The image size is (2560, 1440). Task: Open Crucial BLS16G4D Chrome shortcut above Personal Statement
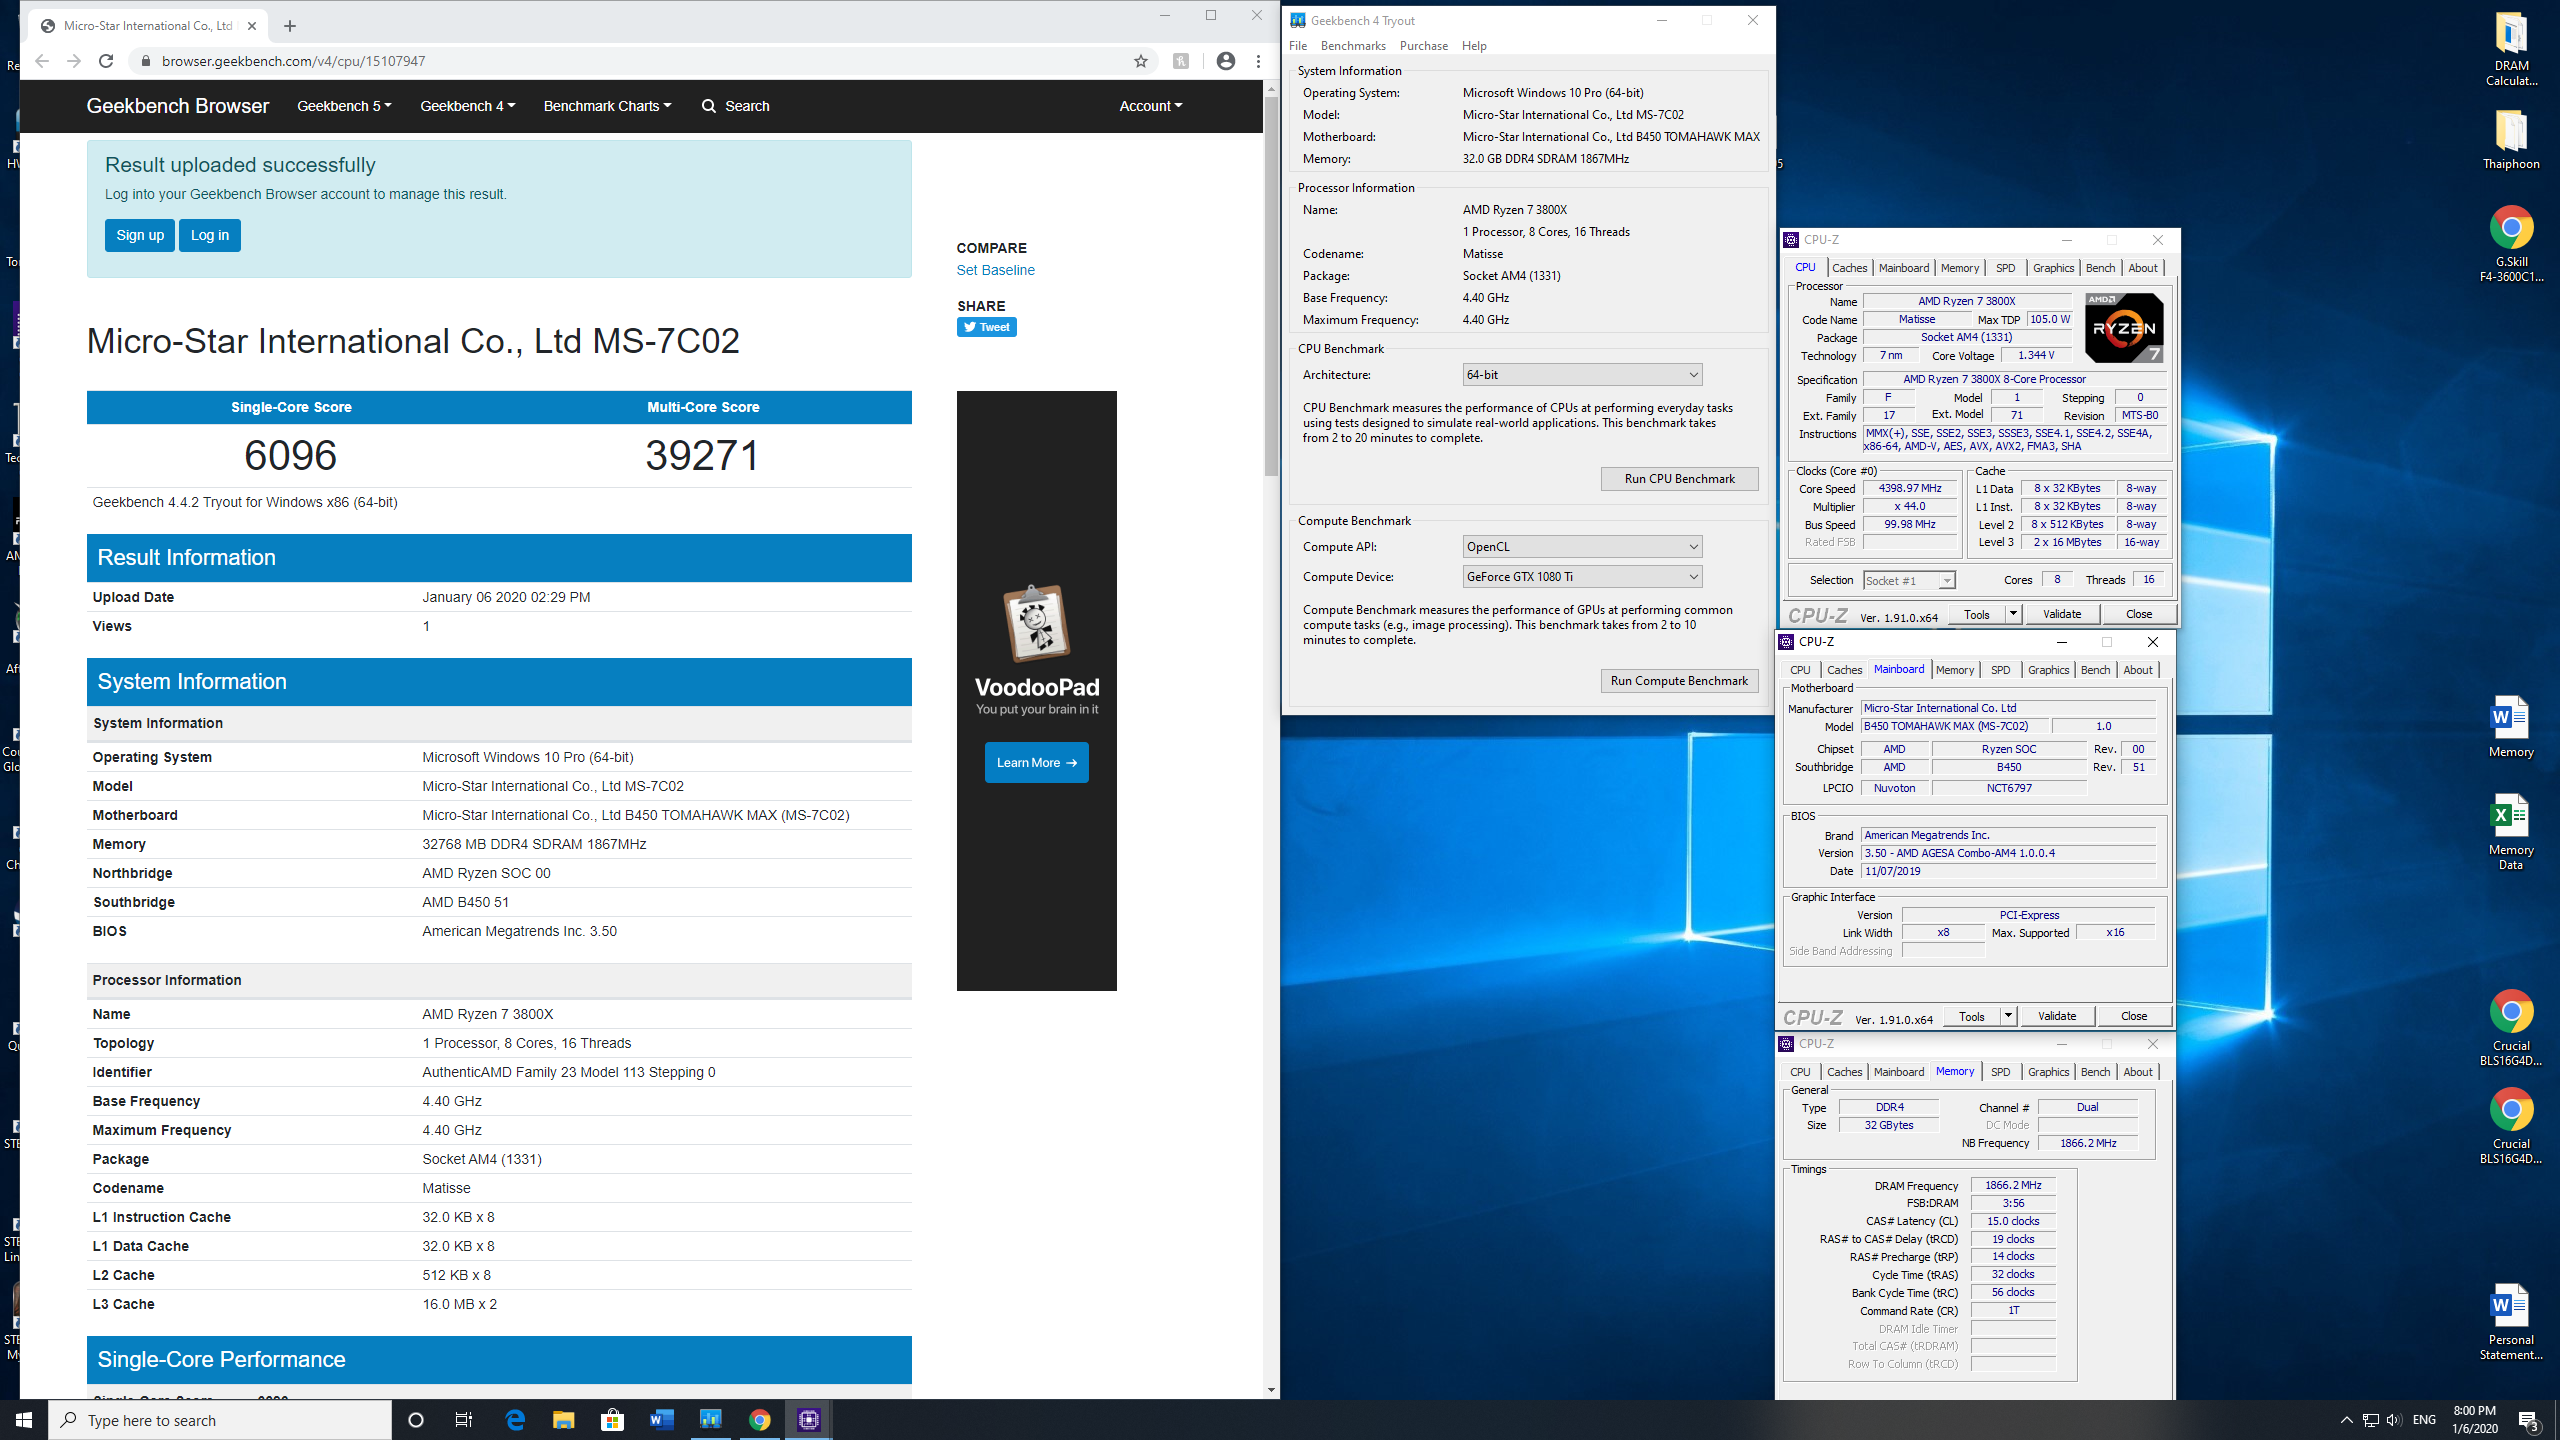[2511, 1126]
